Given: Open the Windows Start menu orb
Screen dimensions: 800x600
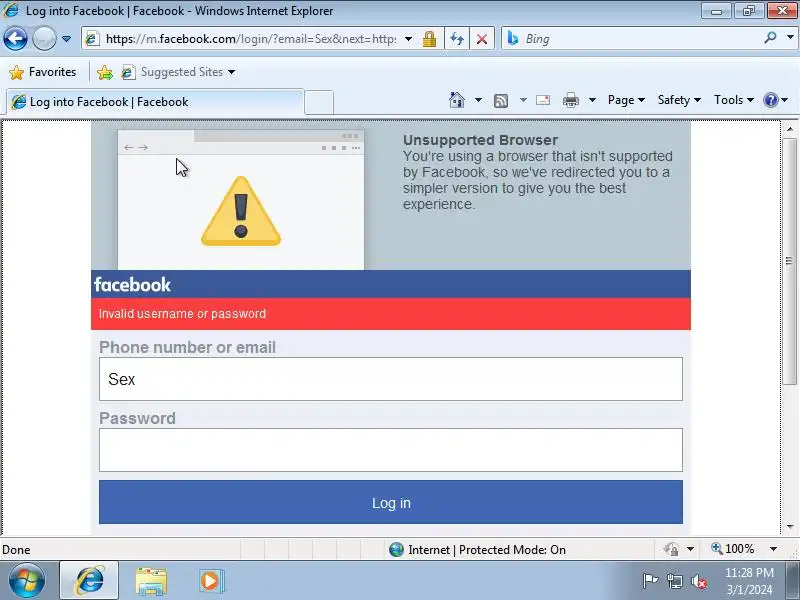Looking at the screenshot, I should tap(27, 581).
